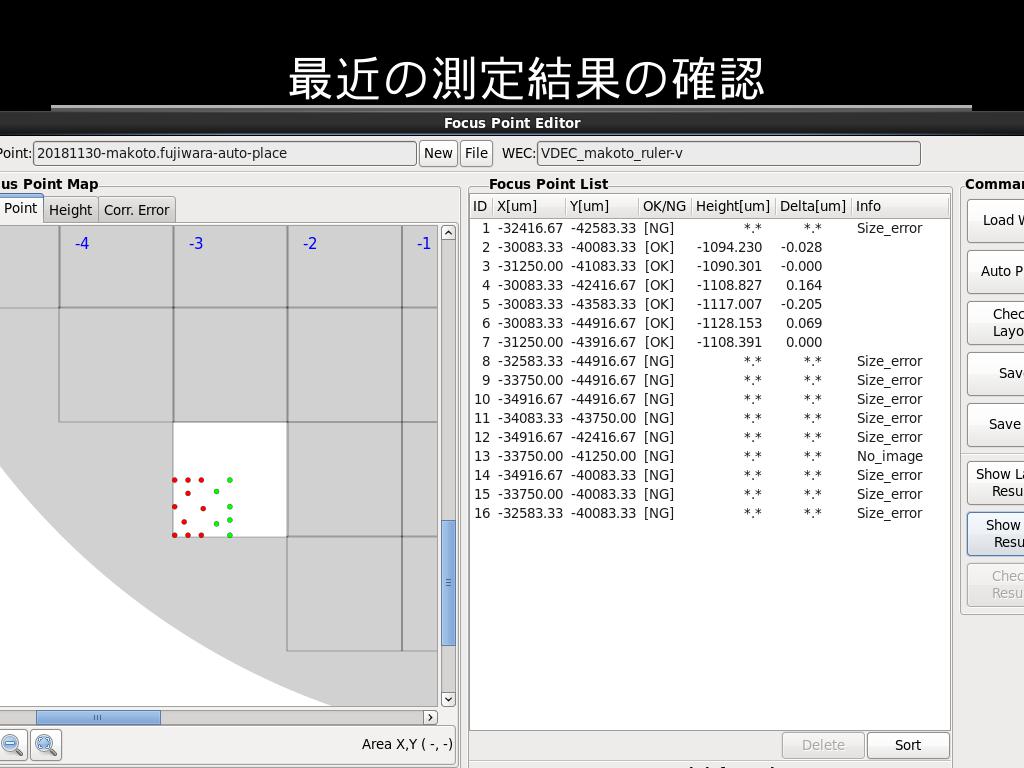Viewport: 1024px width, 768px height.
Task: Click the Show Last Result button
Action: pyautogui.click(x=997, y=483)
